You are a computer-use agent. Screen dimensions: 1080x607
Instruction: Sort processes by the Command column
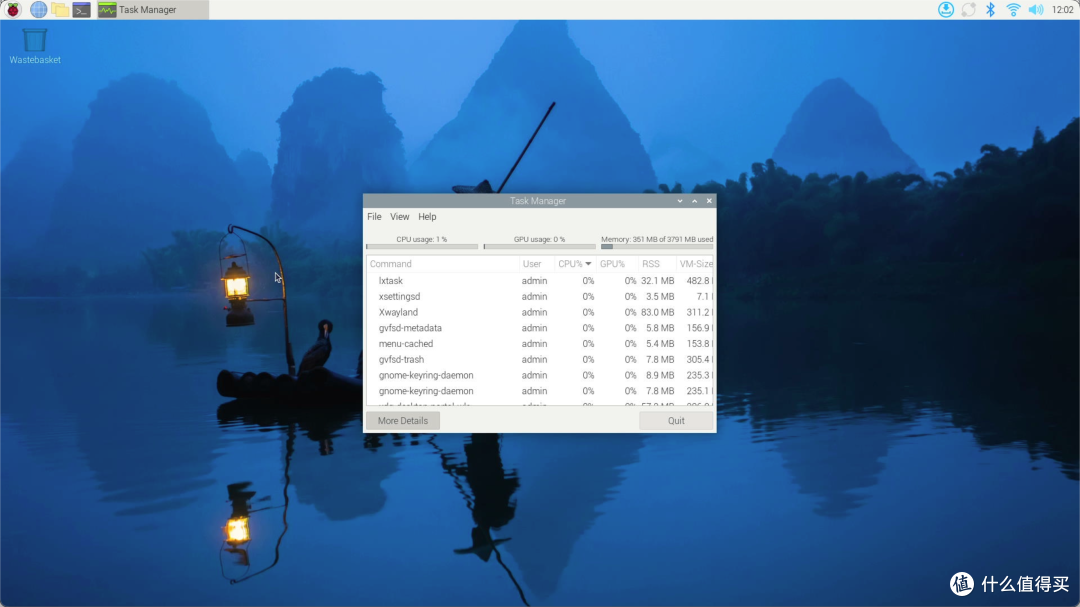pyautogui.click(x=442, y=264)
